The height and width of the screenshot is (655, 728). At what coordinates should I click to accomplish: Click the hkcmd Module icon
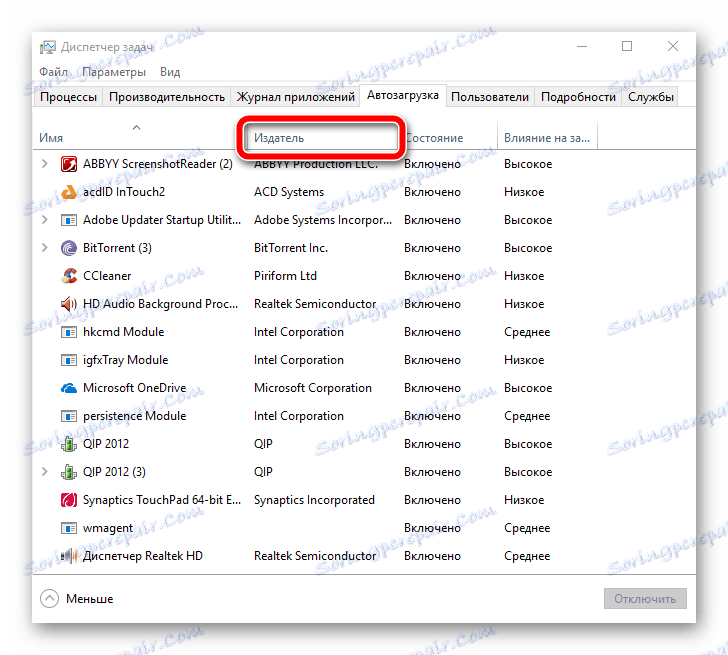coord(69,332)
